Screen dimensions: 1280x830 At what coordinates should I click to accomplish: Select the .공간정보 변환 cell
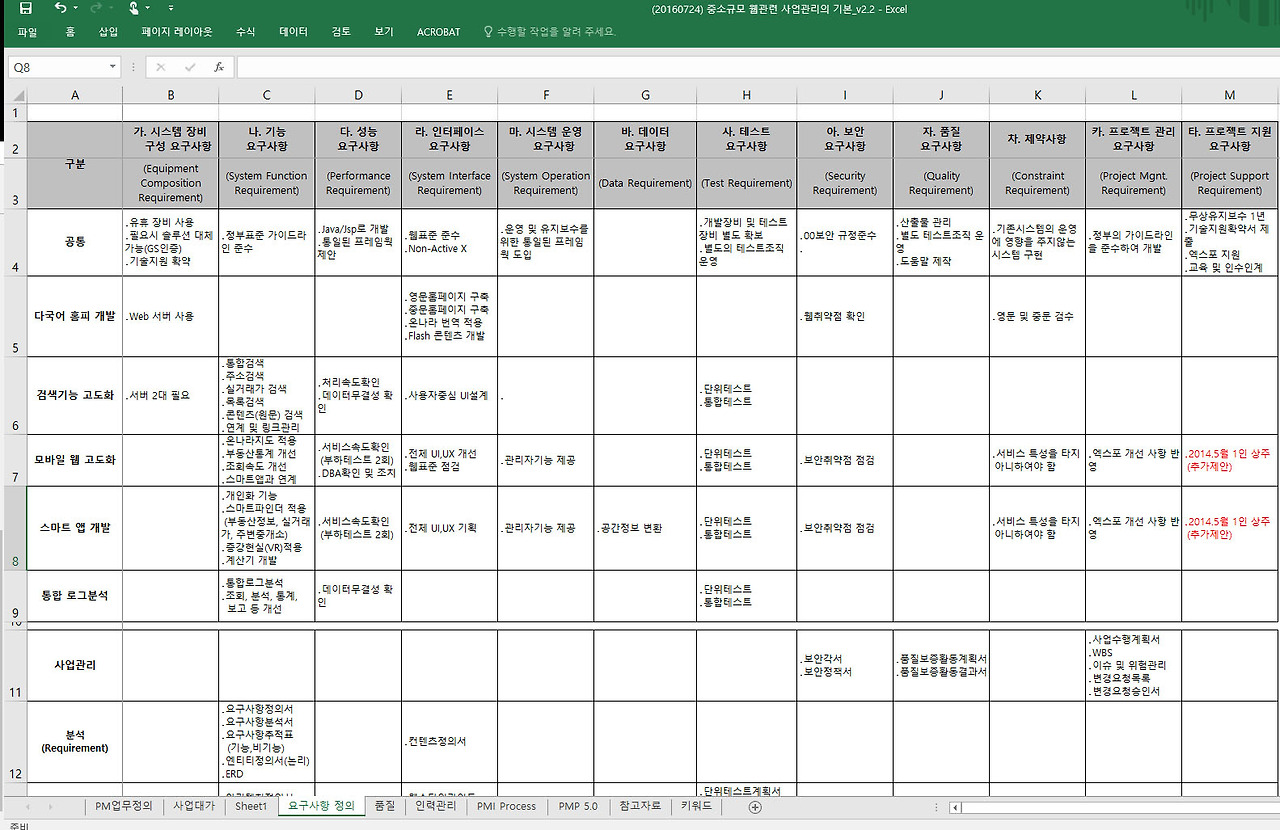(x=645, y=528)
